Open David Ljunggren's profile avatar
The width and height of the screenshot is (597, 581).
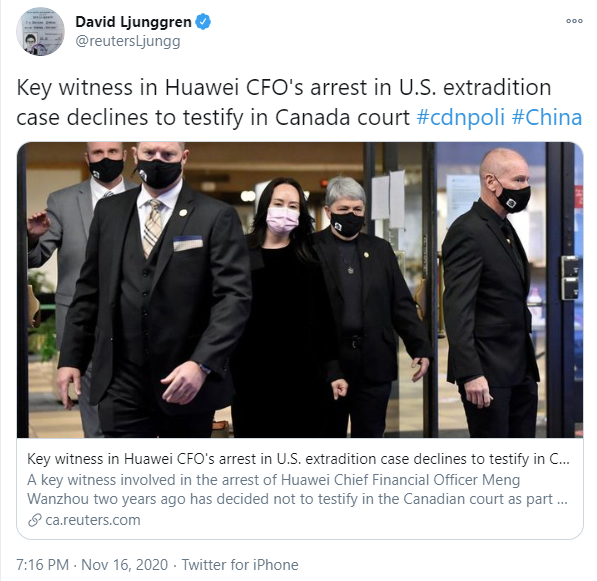pyautogui.click(x=40, y=32)
